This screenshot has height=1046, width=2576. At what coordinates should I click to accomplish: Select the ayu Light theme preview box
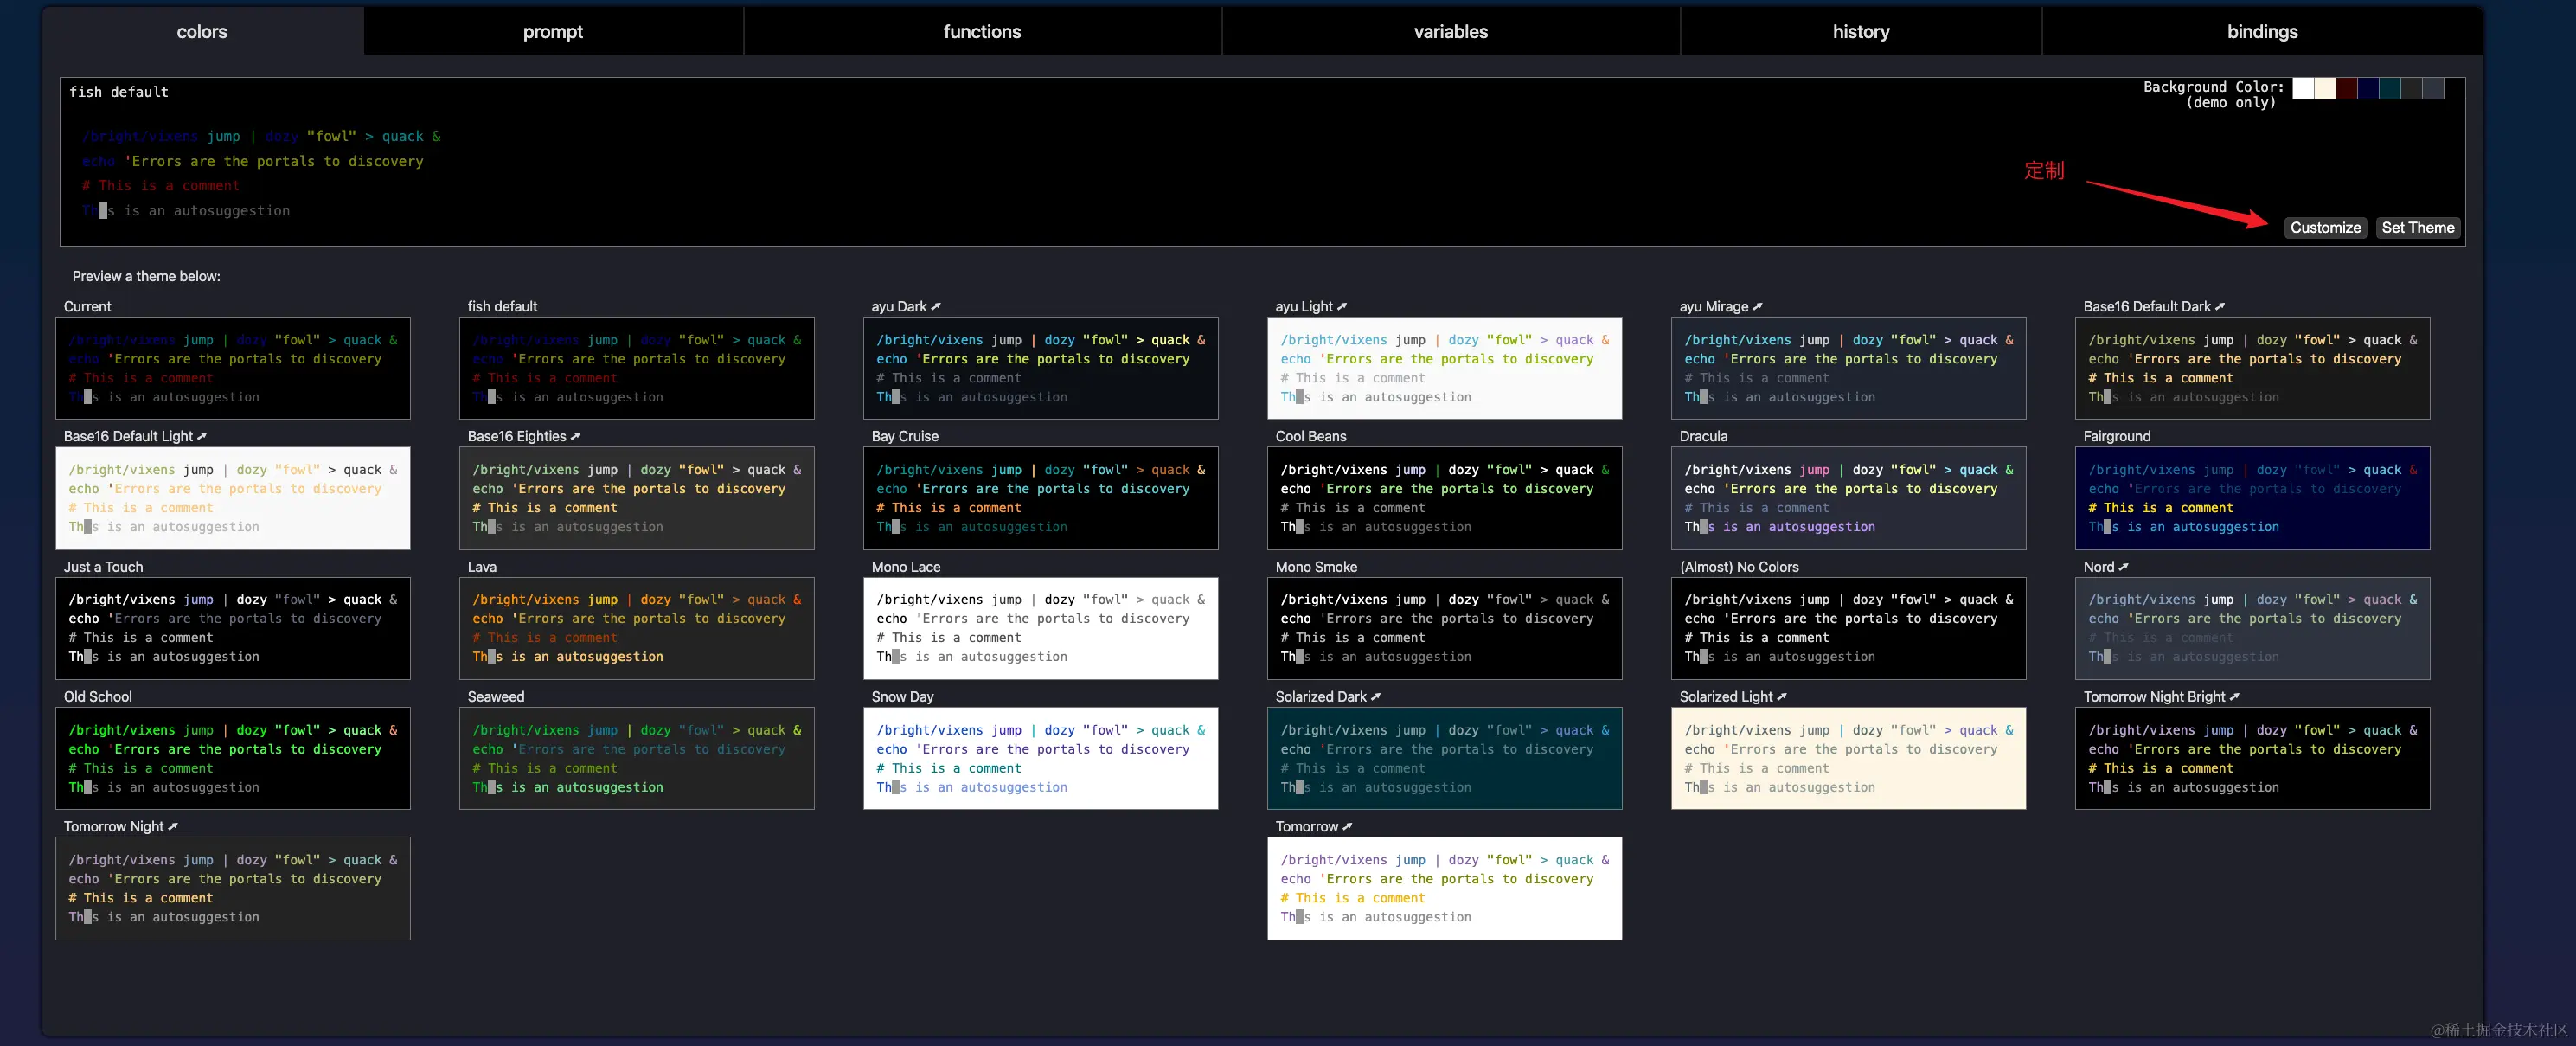(1445, 368)
